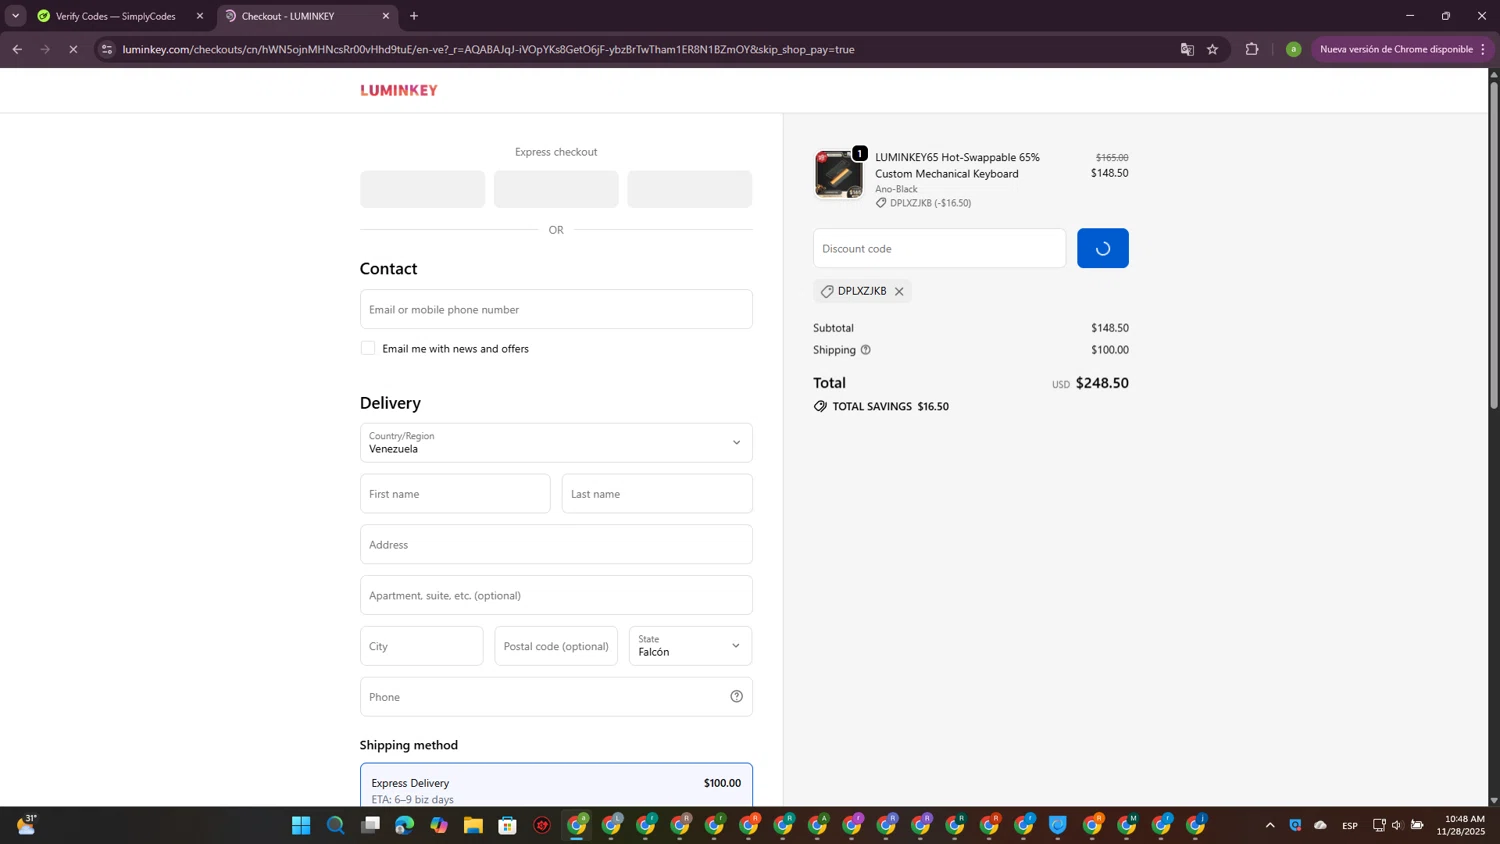The height and width of the screenshot is (844, 1500).
Task: Open the Windows Start menu
Action: click(x=301, y=825)
